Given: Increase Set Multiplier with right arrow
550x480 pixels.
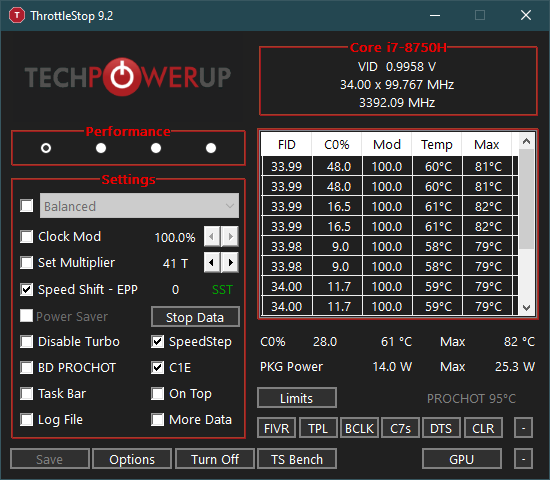Looking at the screenshot, I should pyautogui.click(x=230, y=262).
